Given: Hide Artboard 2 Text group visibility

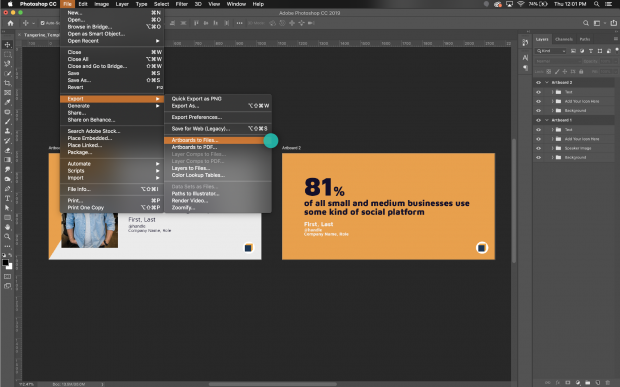Looking at the screenshot, I should pyautogui.click(x=538, y=92).
